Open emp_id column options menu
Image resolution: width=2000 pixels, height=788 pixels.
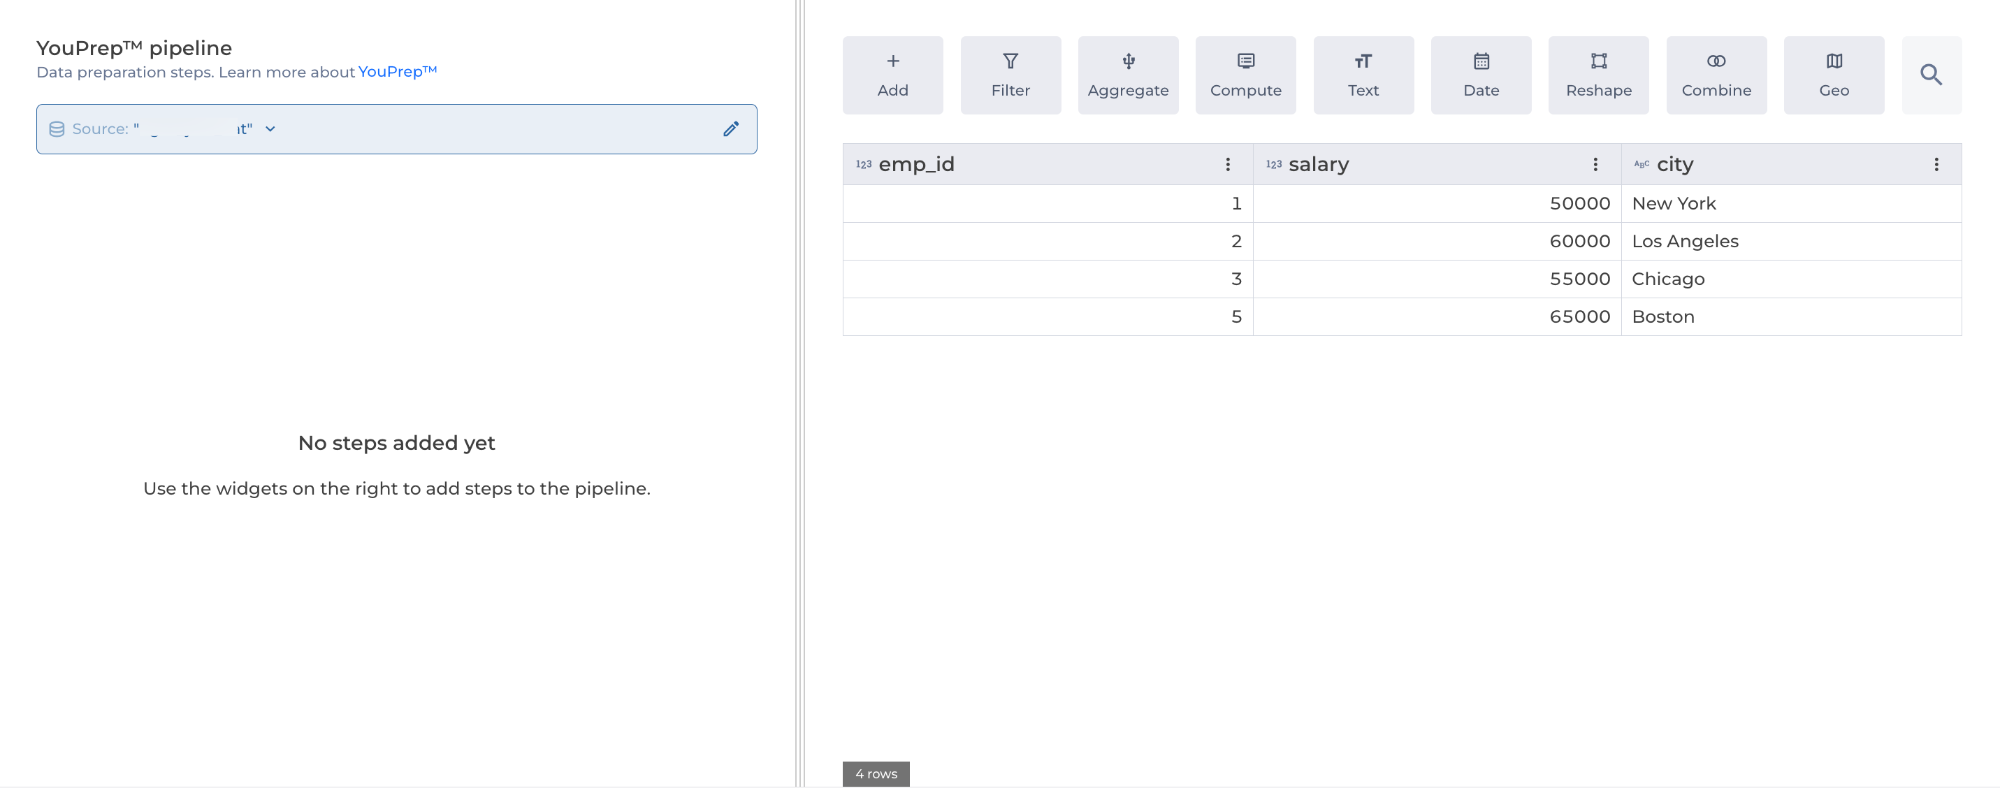[1228, 164]
